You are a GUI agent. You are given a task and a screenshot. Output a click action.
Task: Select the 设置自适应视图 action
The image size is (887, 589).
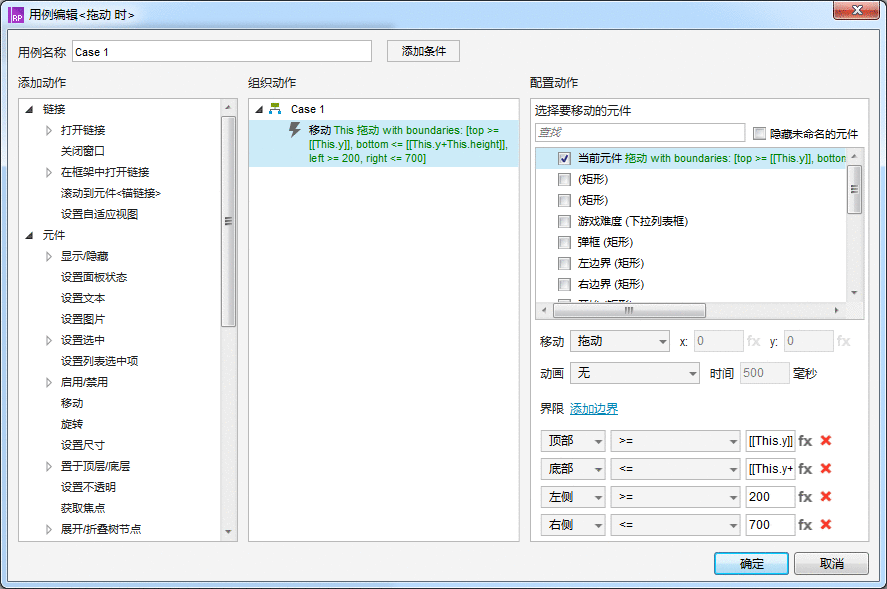pos(100,214)
